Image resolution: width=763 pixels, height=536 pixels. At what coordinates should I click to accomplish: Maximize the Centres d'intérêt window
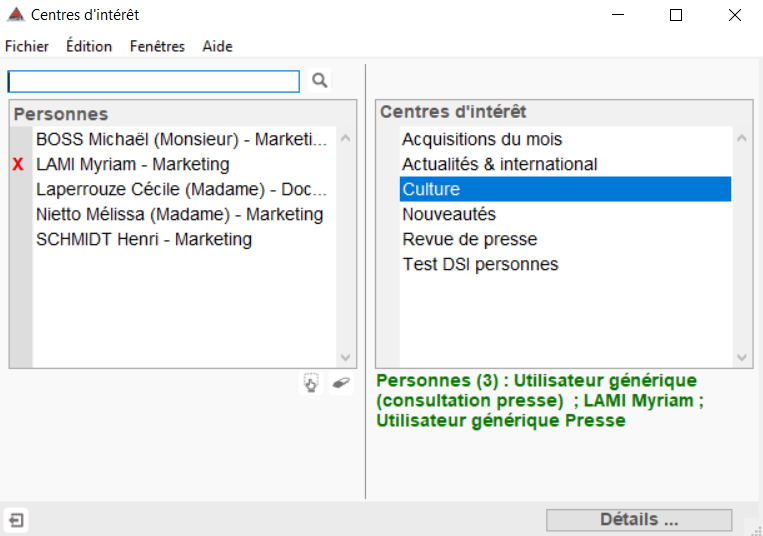[x=676, y=15]
